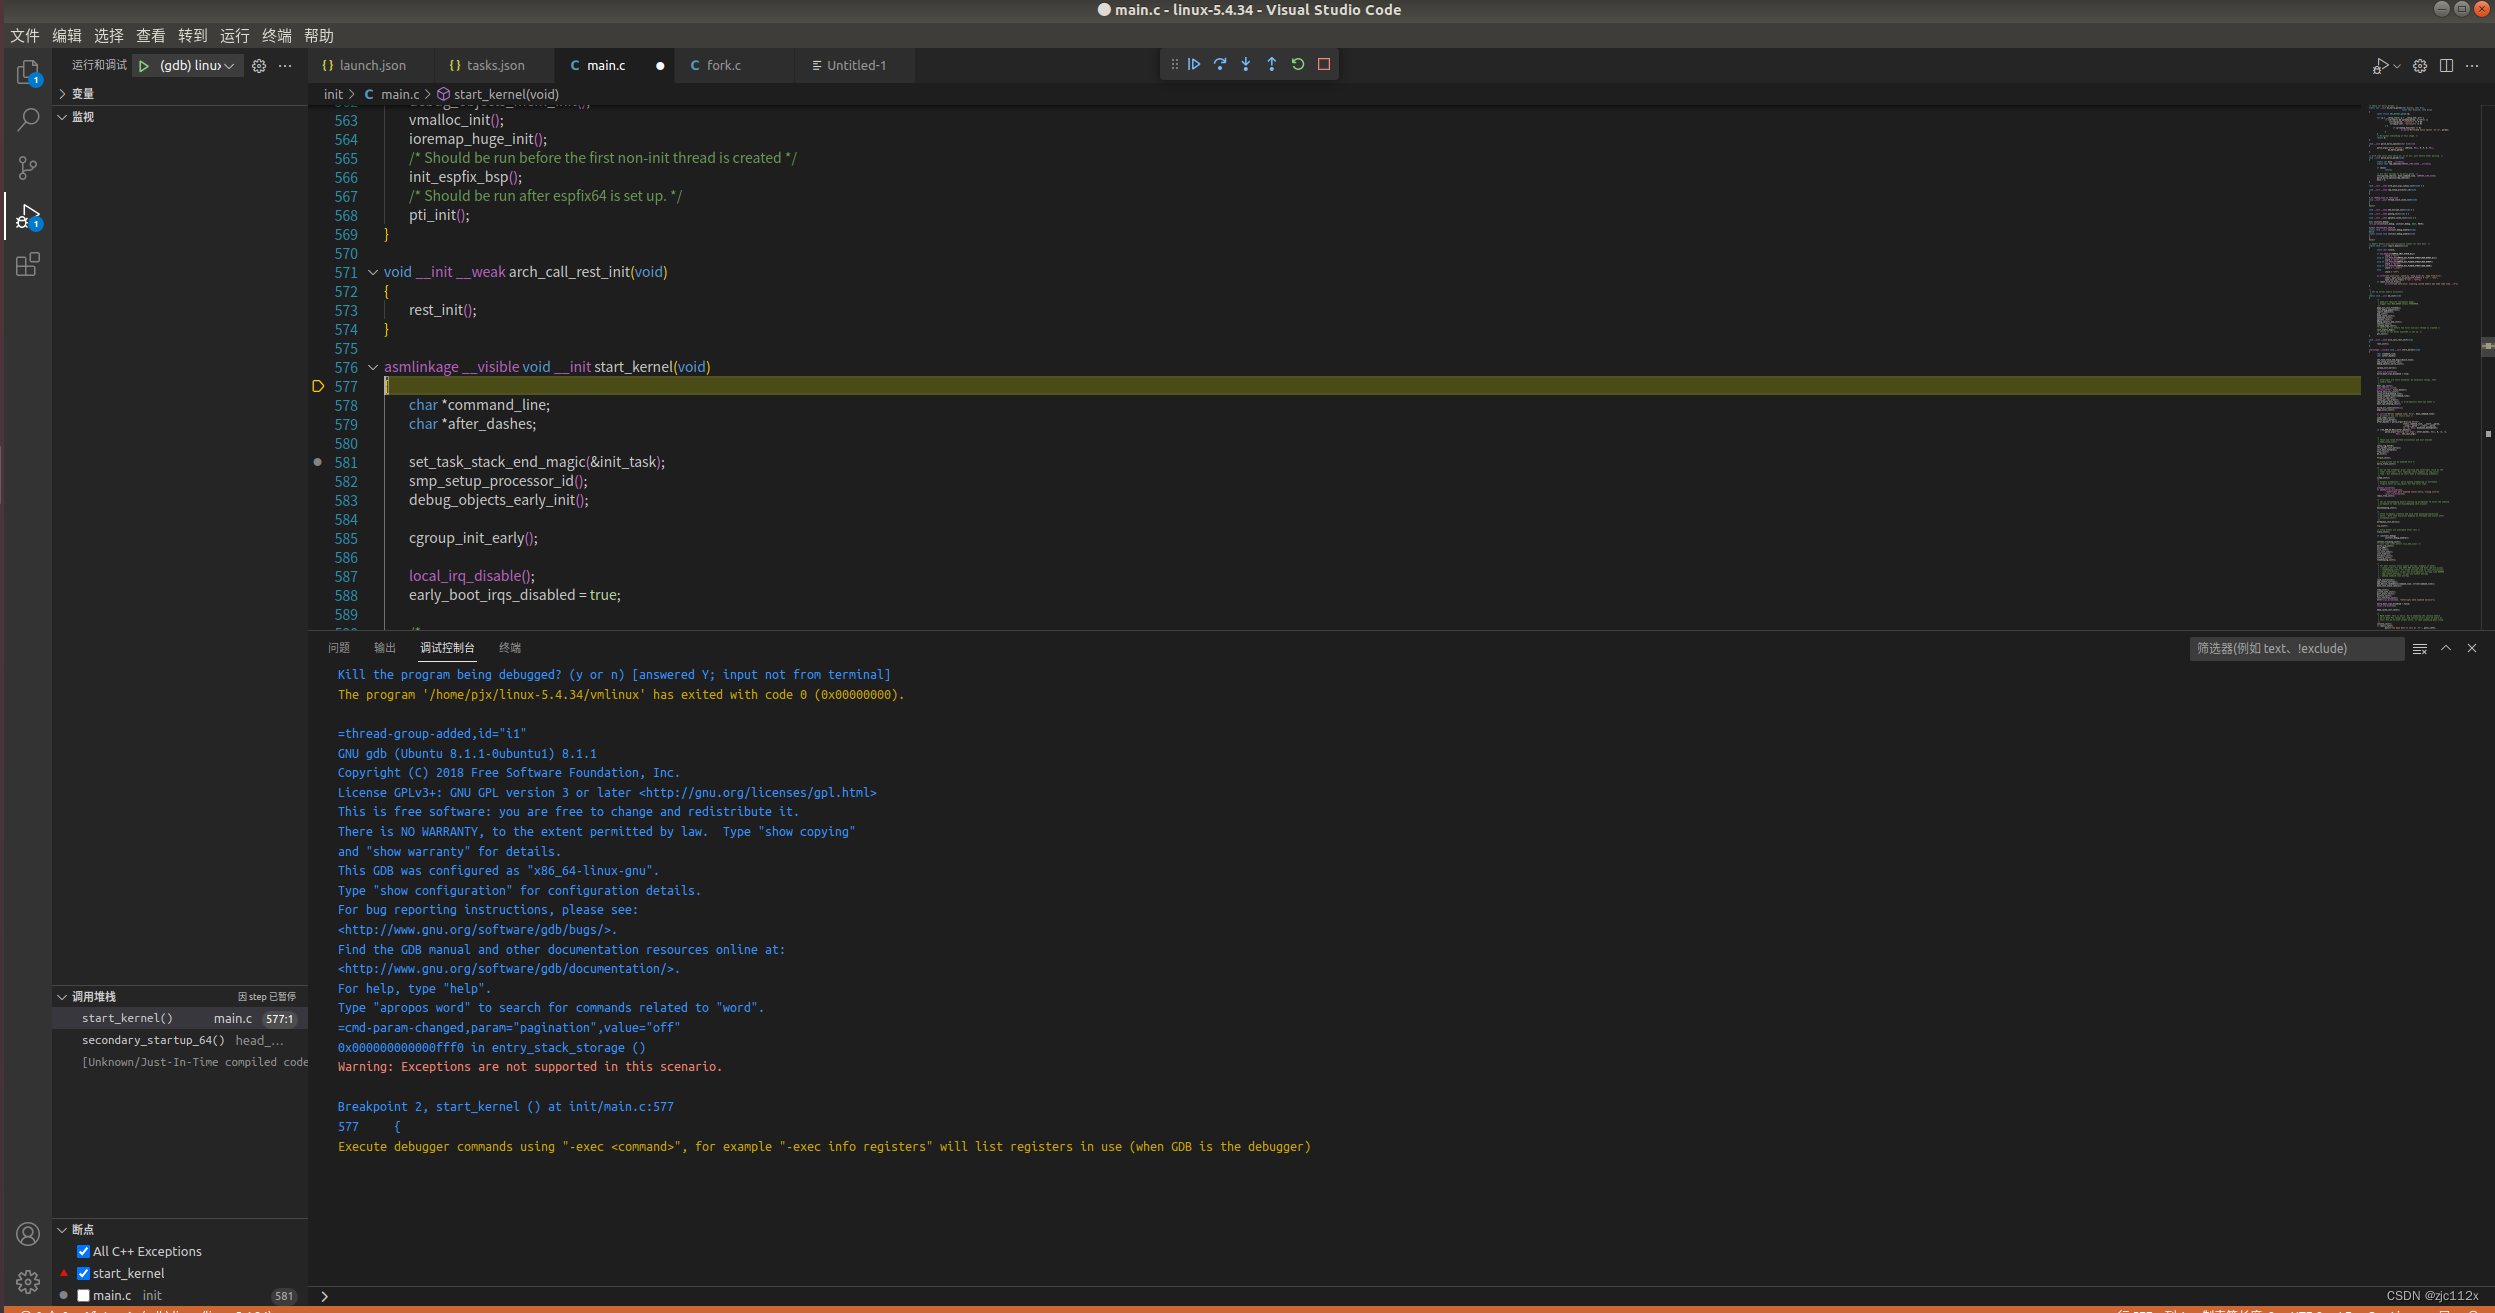Open the gnu.org gpl.html license link
The width and height of the screenshot is (2495, 1313).
coord(757,793)
